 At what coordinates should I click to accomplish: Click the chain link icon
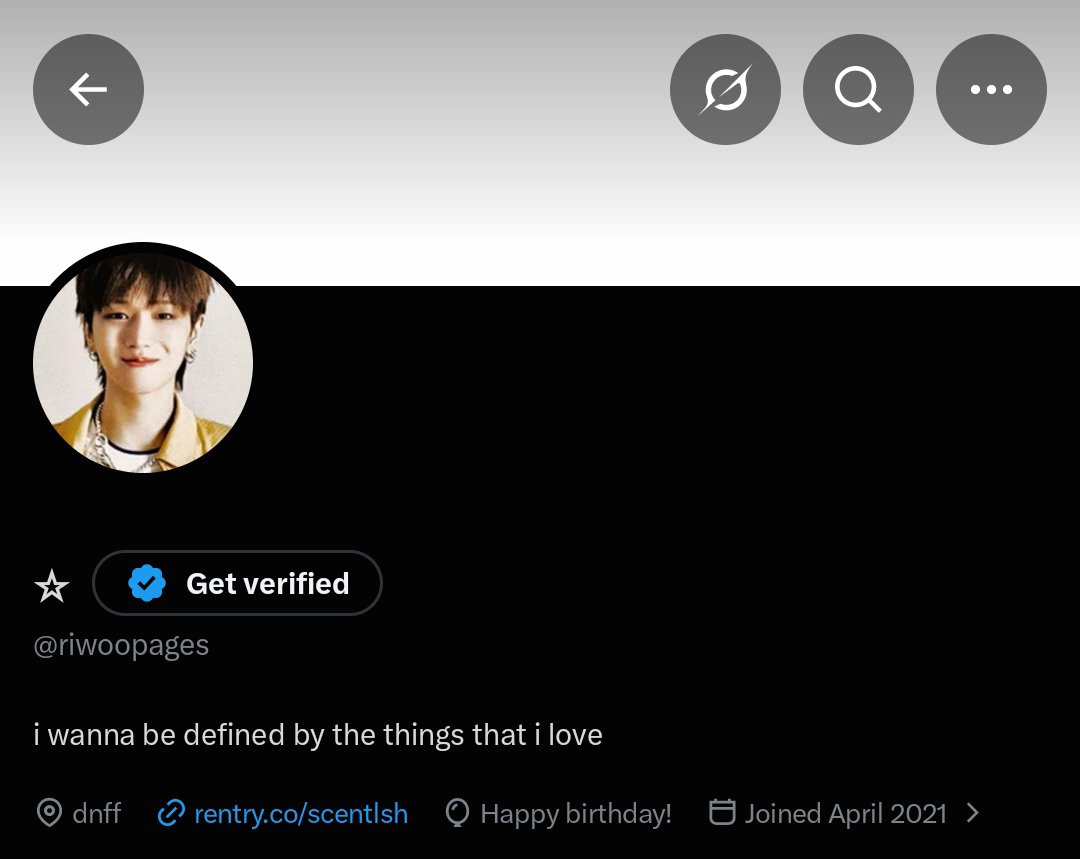171,813
